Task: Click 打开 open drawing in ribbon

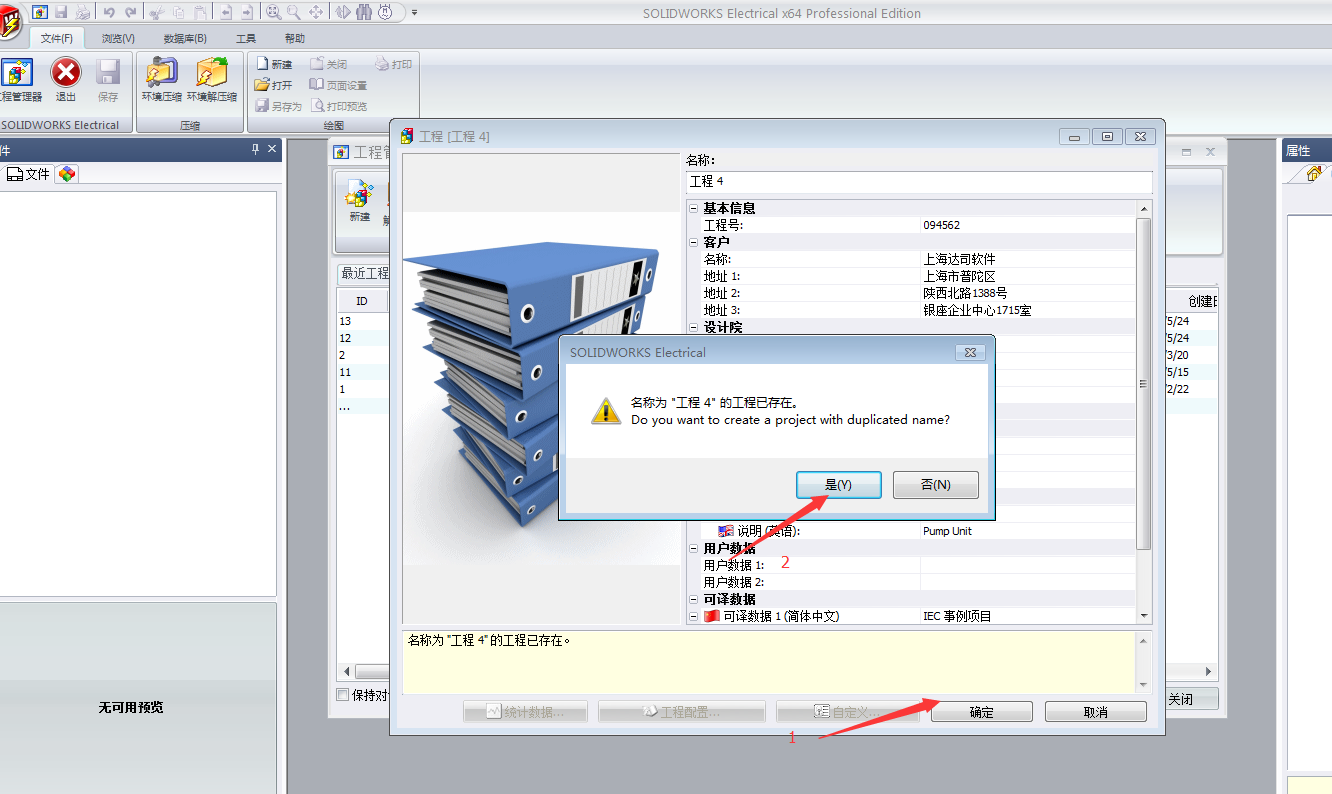Action: 274,85
